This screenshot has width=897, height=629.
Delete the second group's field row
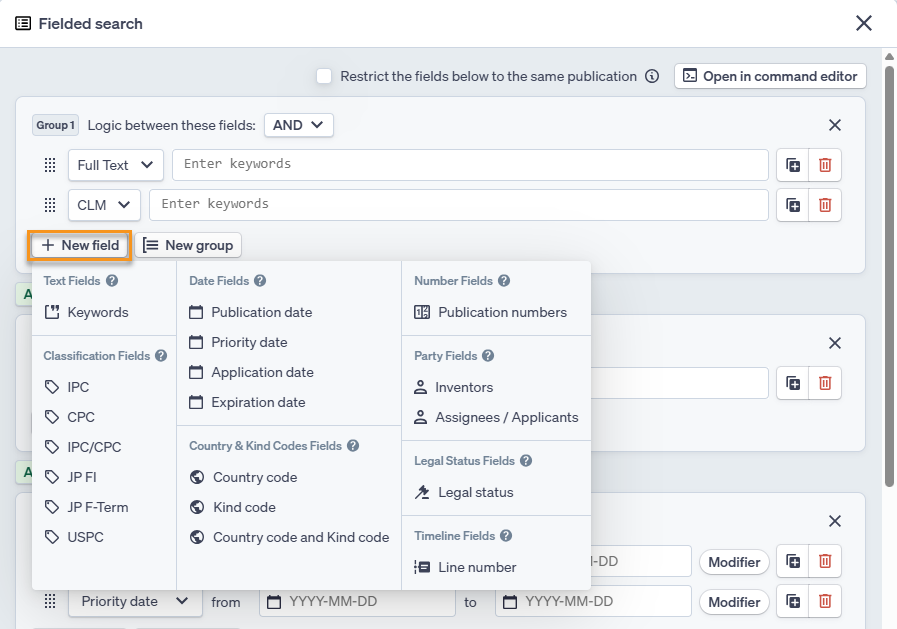pyautogui.click(x=825, y=383)
